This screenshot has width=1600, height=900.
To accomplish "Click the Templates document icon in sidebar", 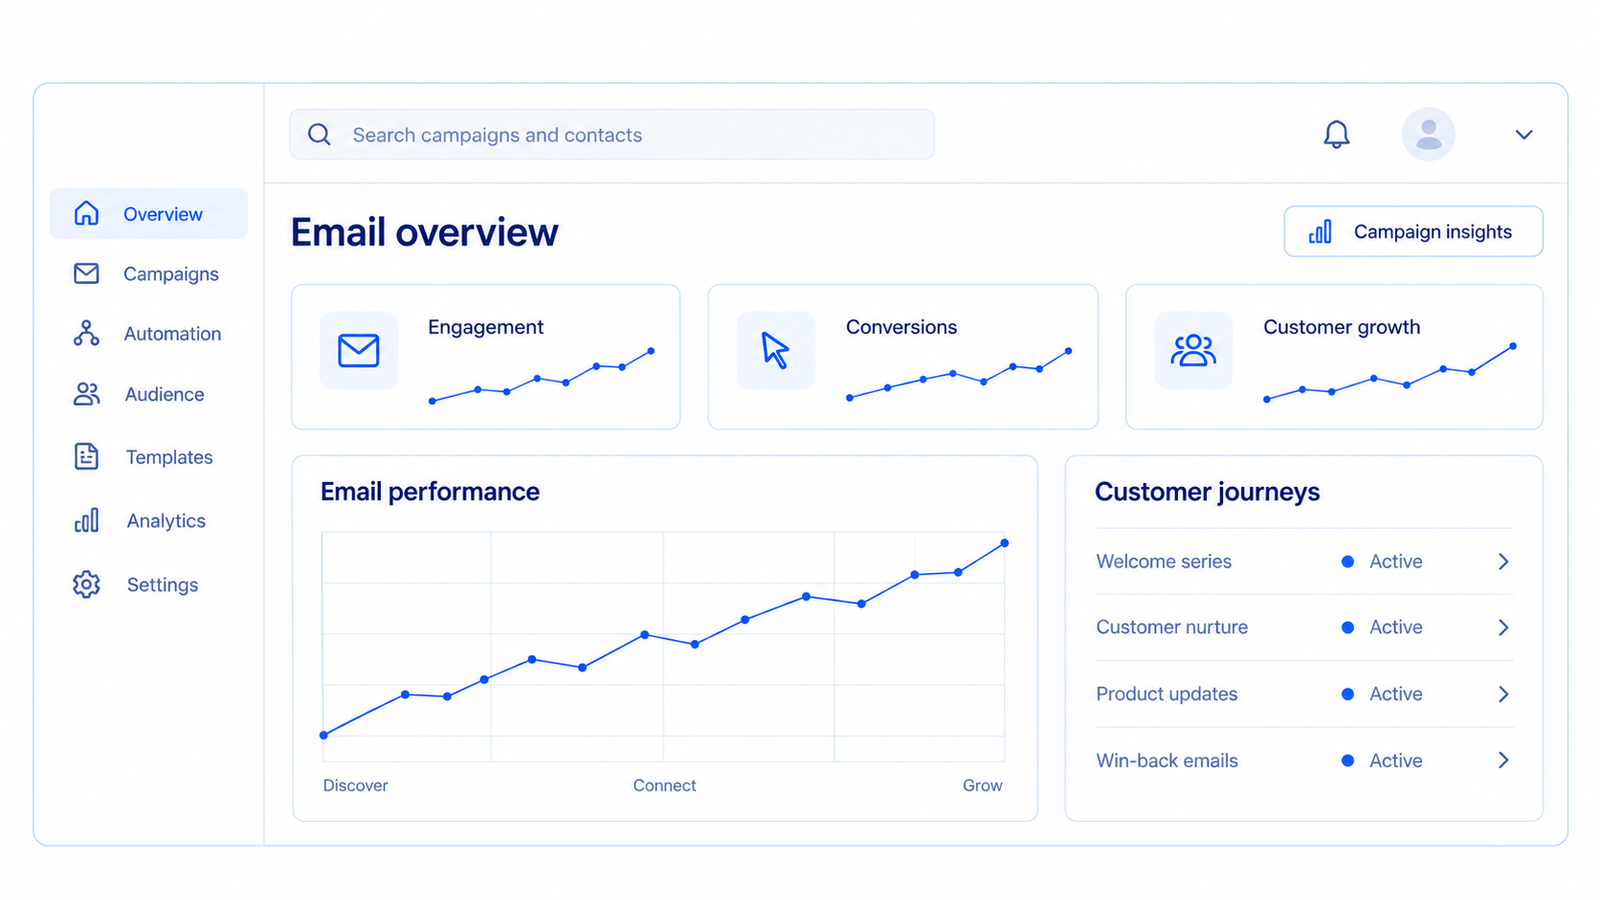I will coord(87,456).
